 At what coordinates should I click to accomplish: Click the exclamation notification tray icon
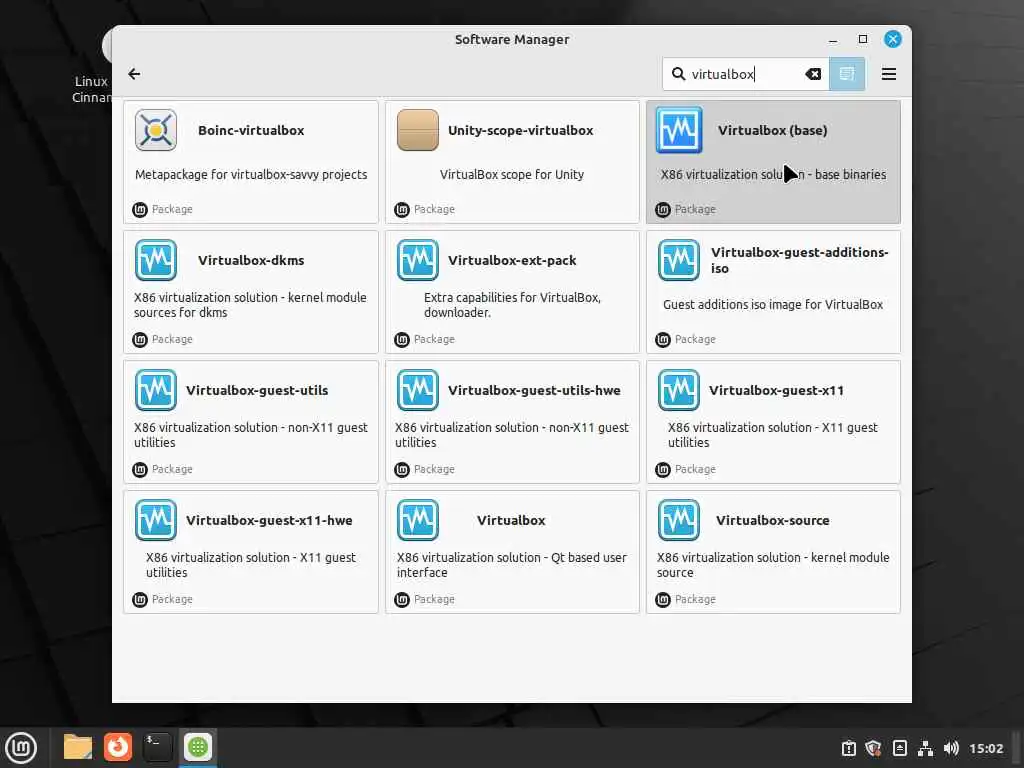coord(848,748)
